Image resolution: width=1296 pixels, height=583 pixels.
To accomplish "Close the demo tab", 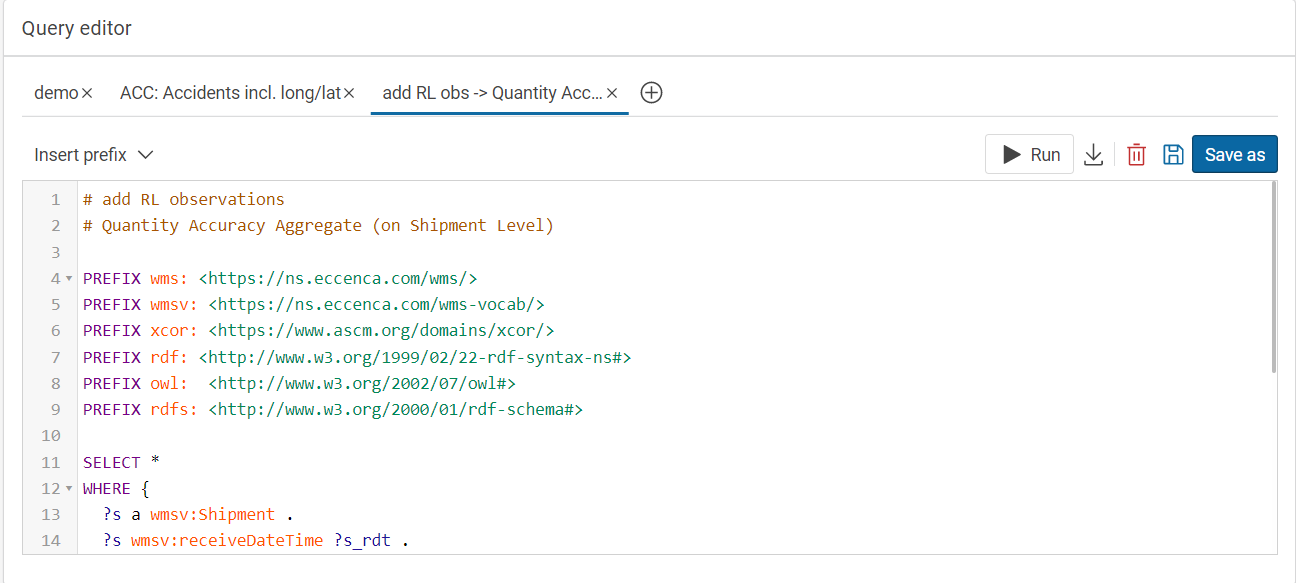I will [87, 93].
